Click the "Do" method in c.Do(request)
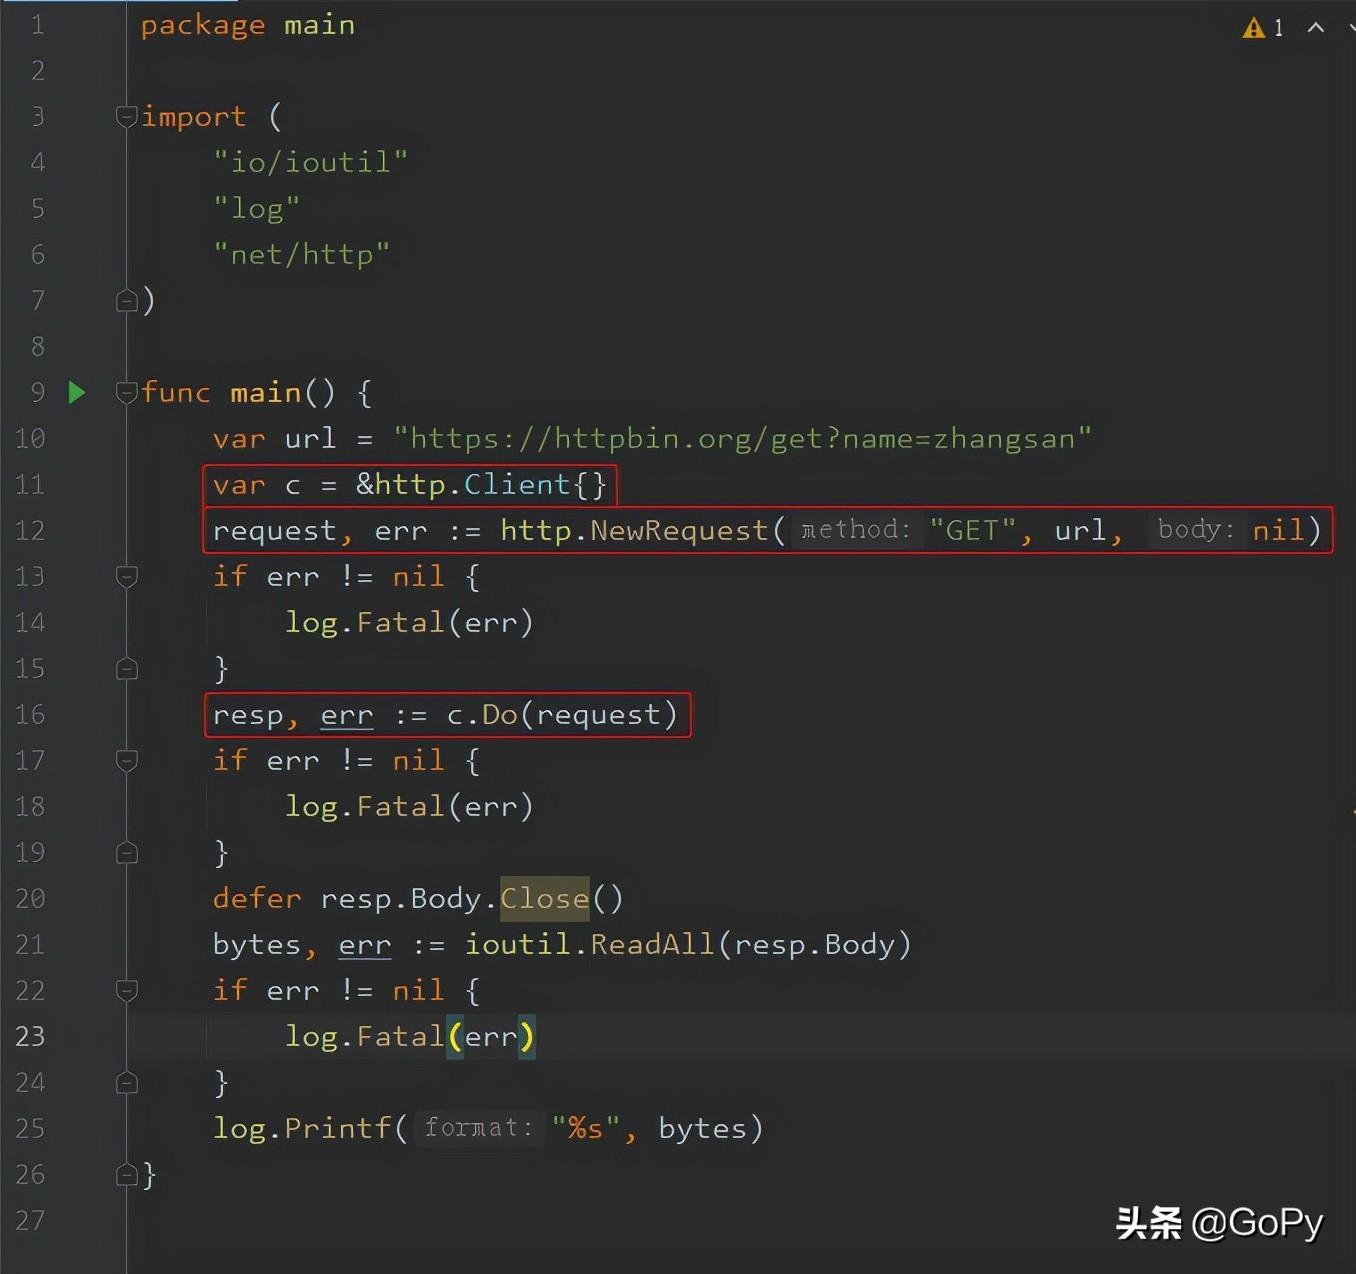This screenshot has height=1274, width=1356. click(x=500, y=714)
